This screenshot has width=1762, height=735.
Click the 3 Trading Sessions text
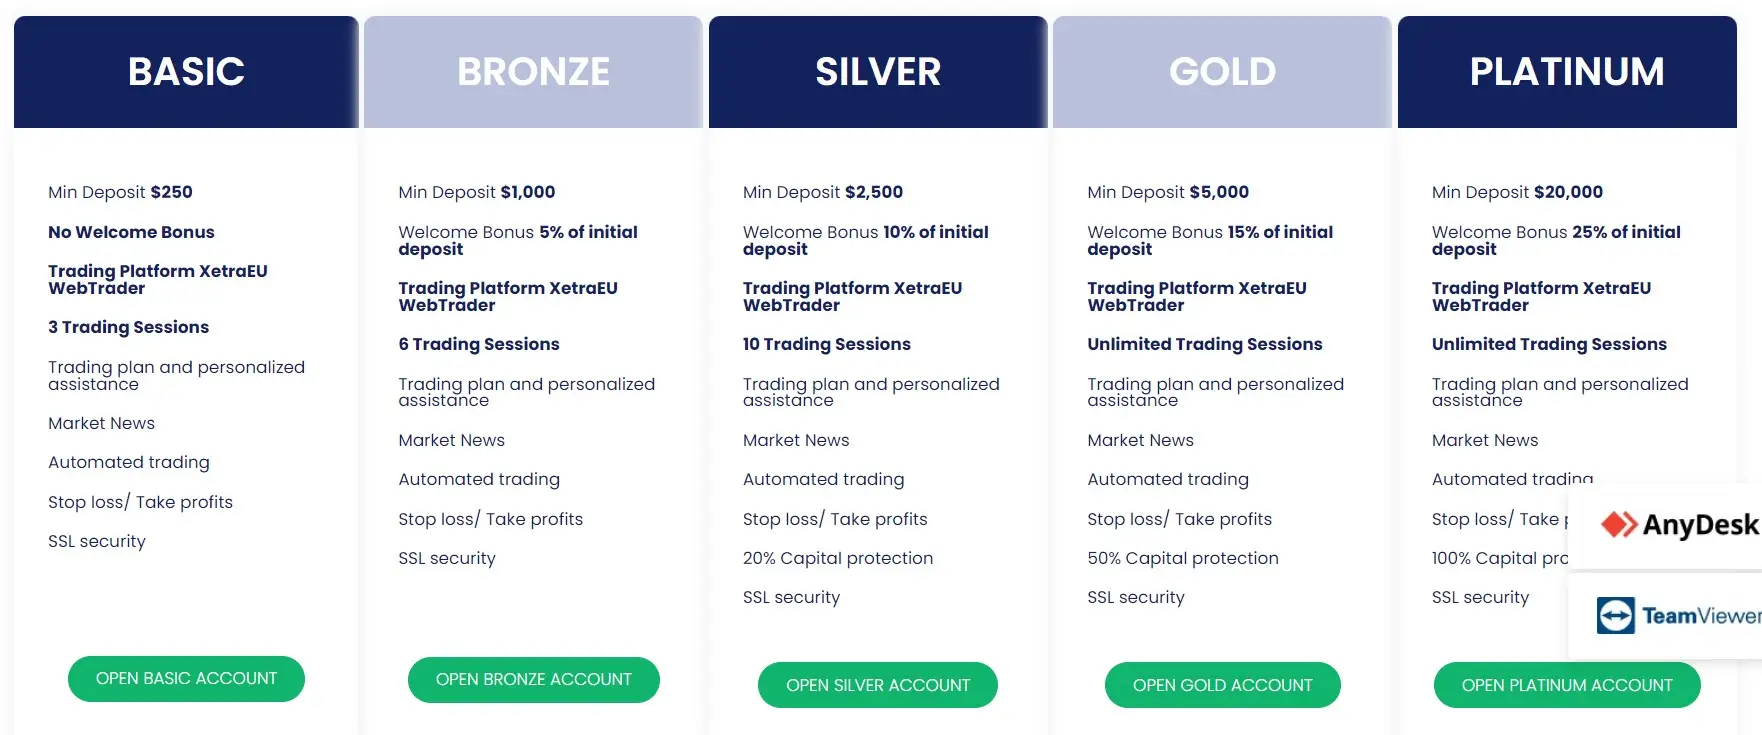pos(129,327)
